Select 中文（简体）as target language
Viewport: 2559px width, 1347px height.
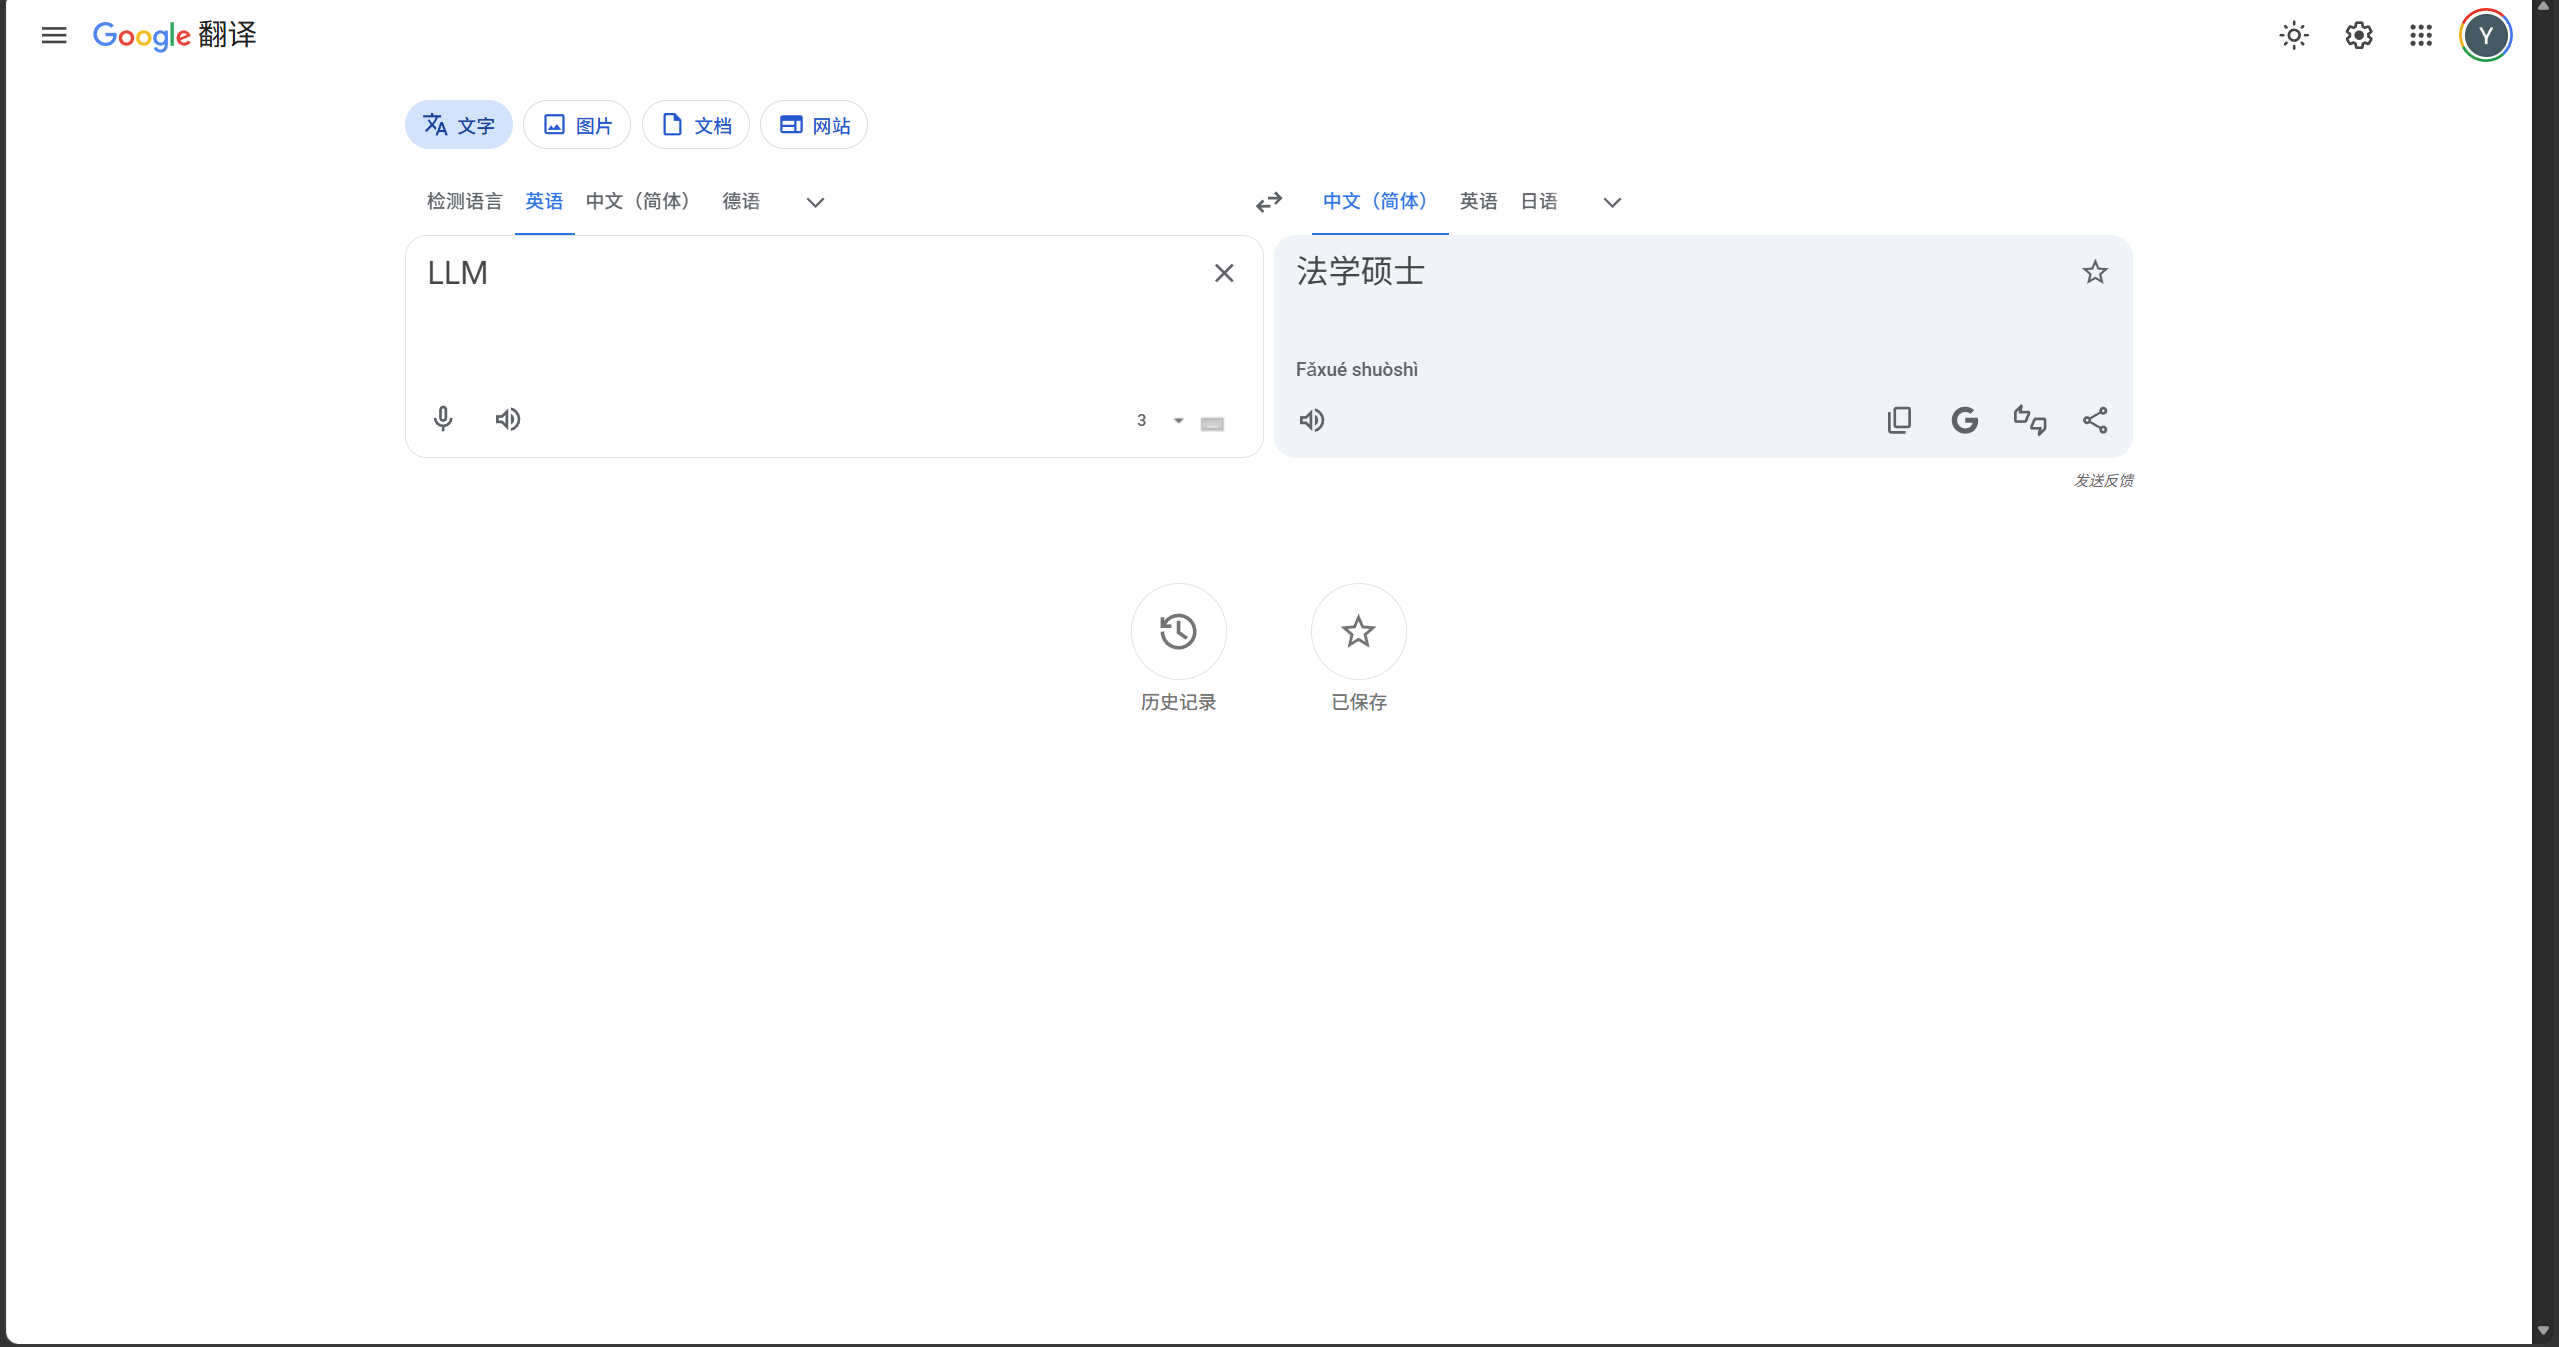(x=1380, y=202)
